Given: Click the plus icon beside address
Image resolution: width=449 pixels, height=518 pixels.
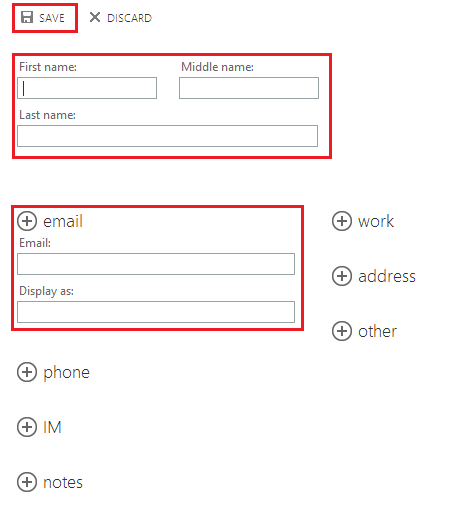Looking at the screenshot, I should click(x=342, y=276).
